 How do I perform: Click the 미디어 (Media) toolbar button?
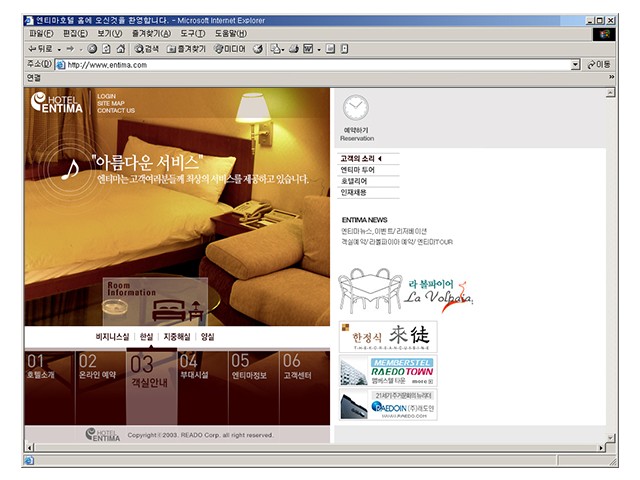point(231,48)
